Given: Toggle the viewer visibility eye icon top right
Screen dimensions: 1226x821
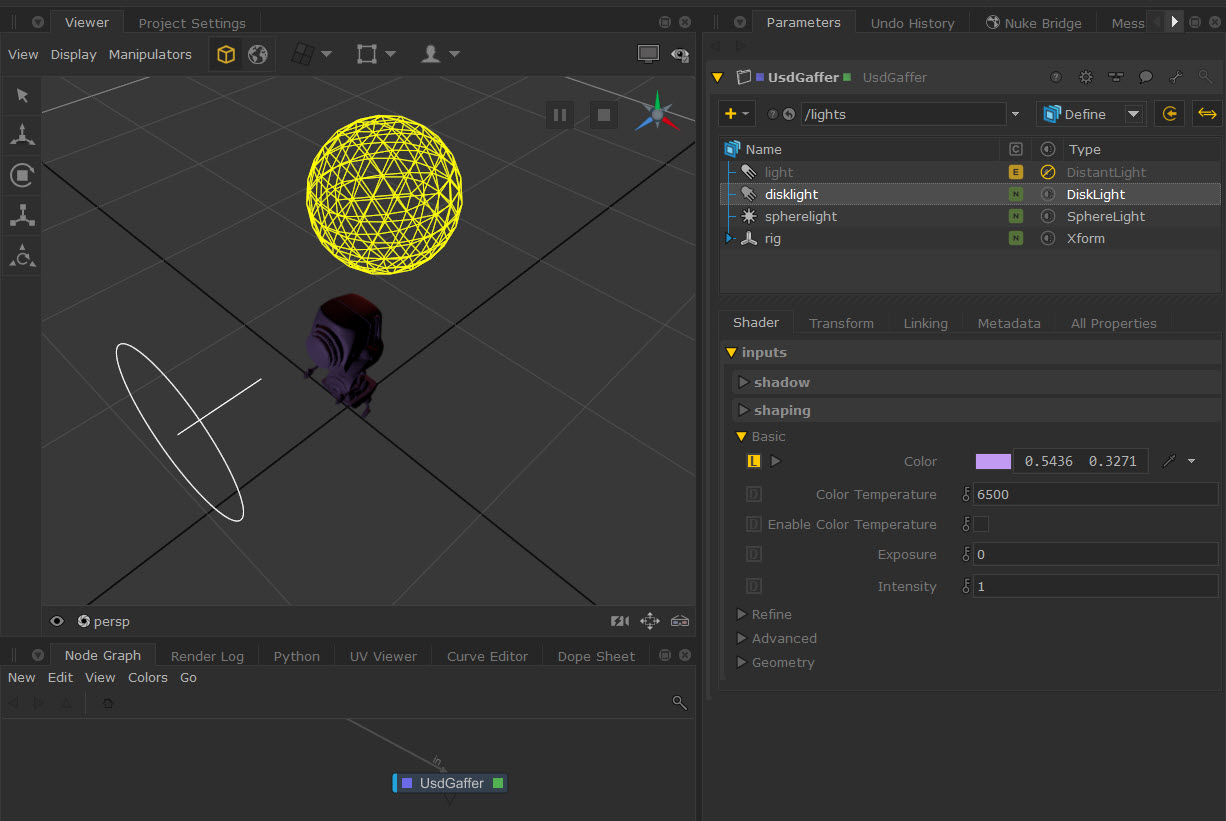Looking at the screenshot, I should [680, 55].
